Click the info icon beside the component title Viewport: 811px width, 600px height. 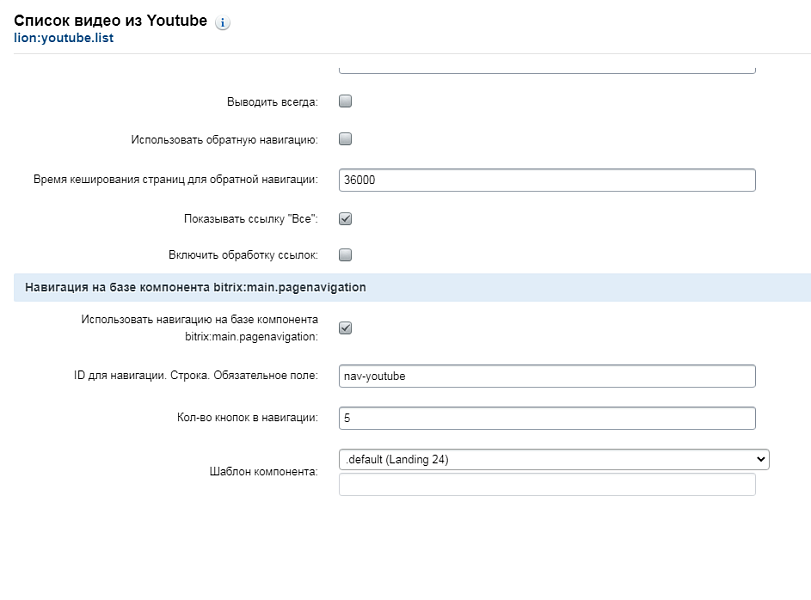click(x=222, y=23)
